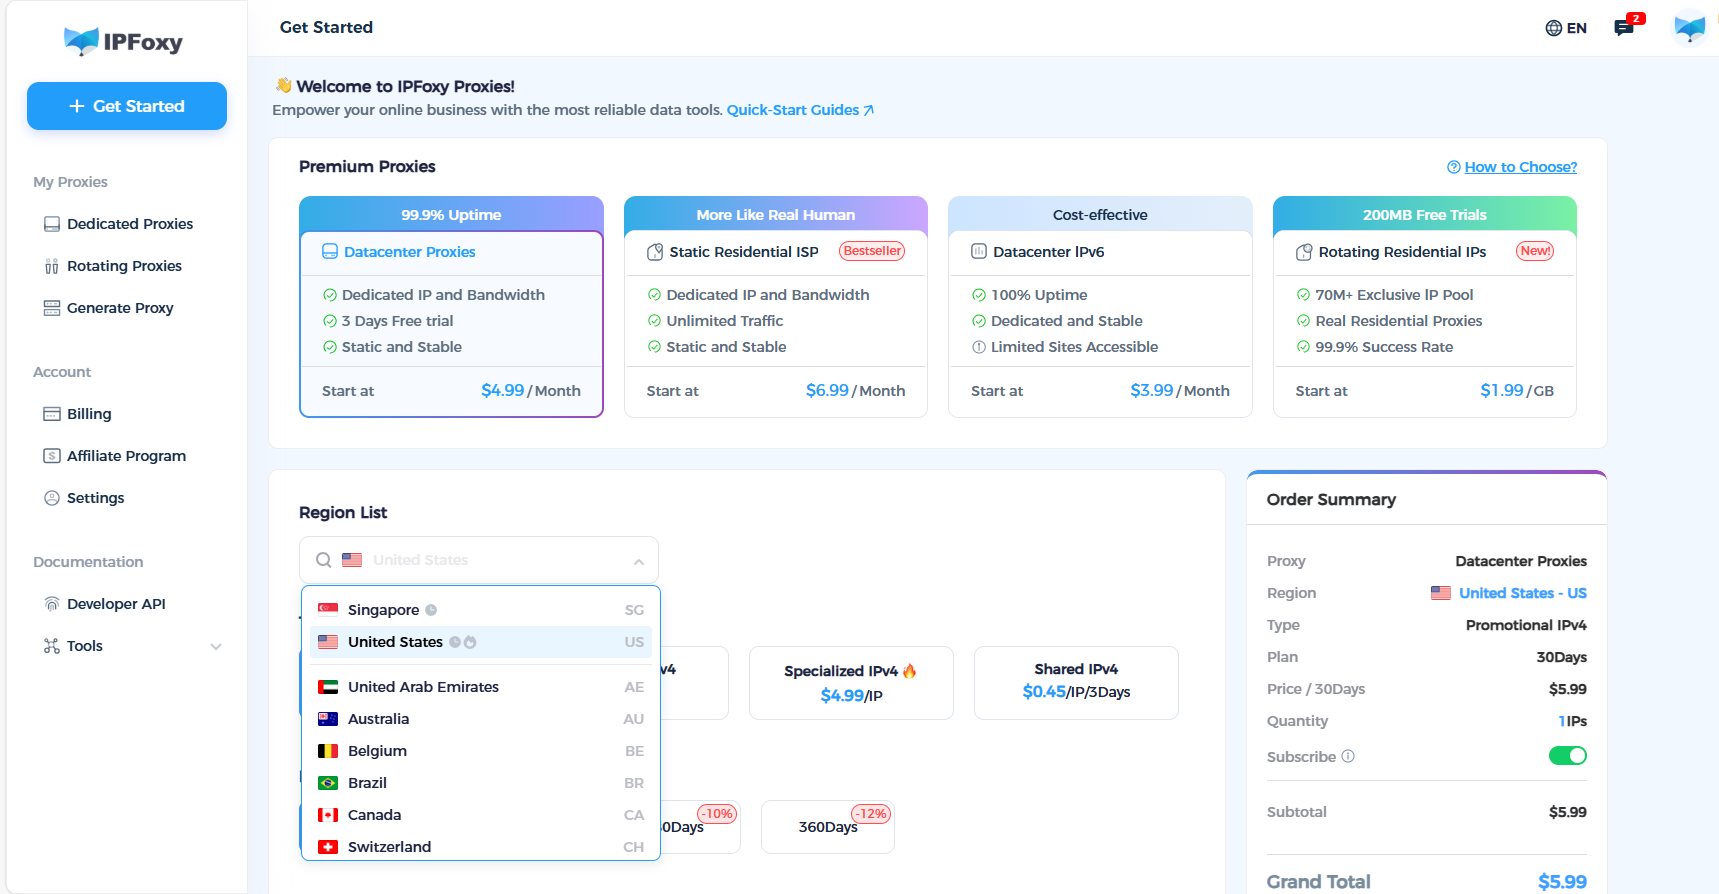Open the Quick-Start Guides link
The width and height of the screenshot is (1719, 894).
point(800,110)
